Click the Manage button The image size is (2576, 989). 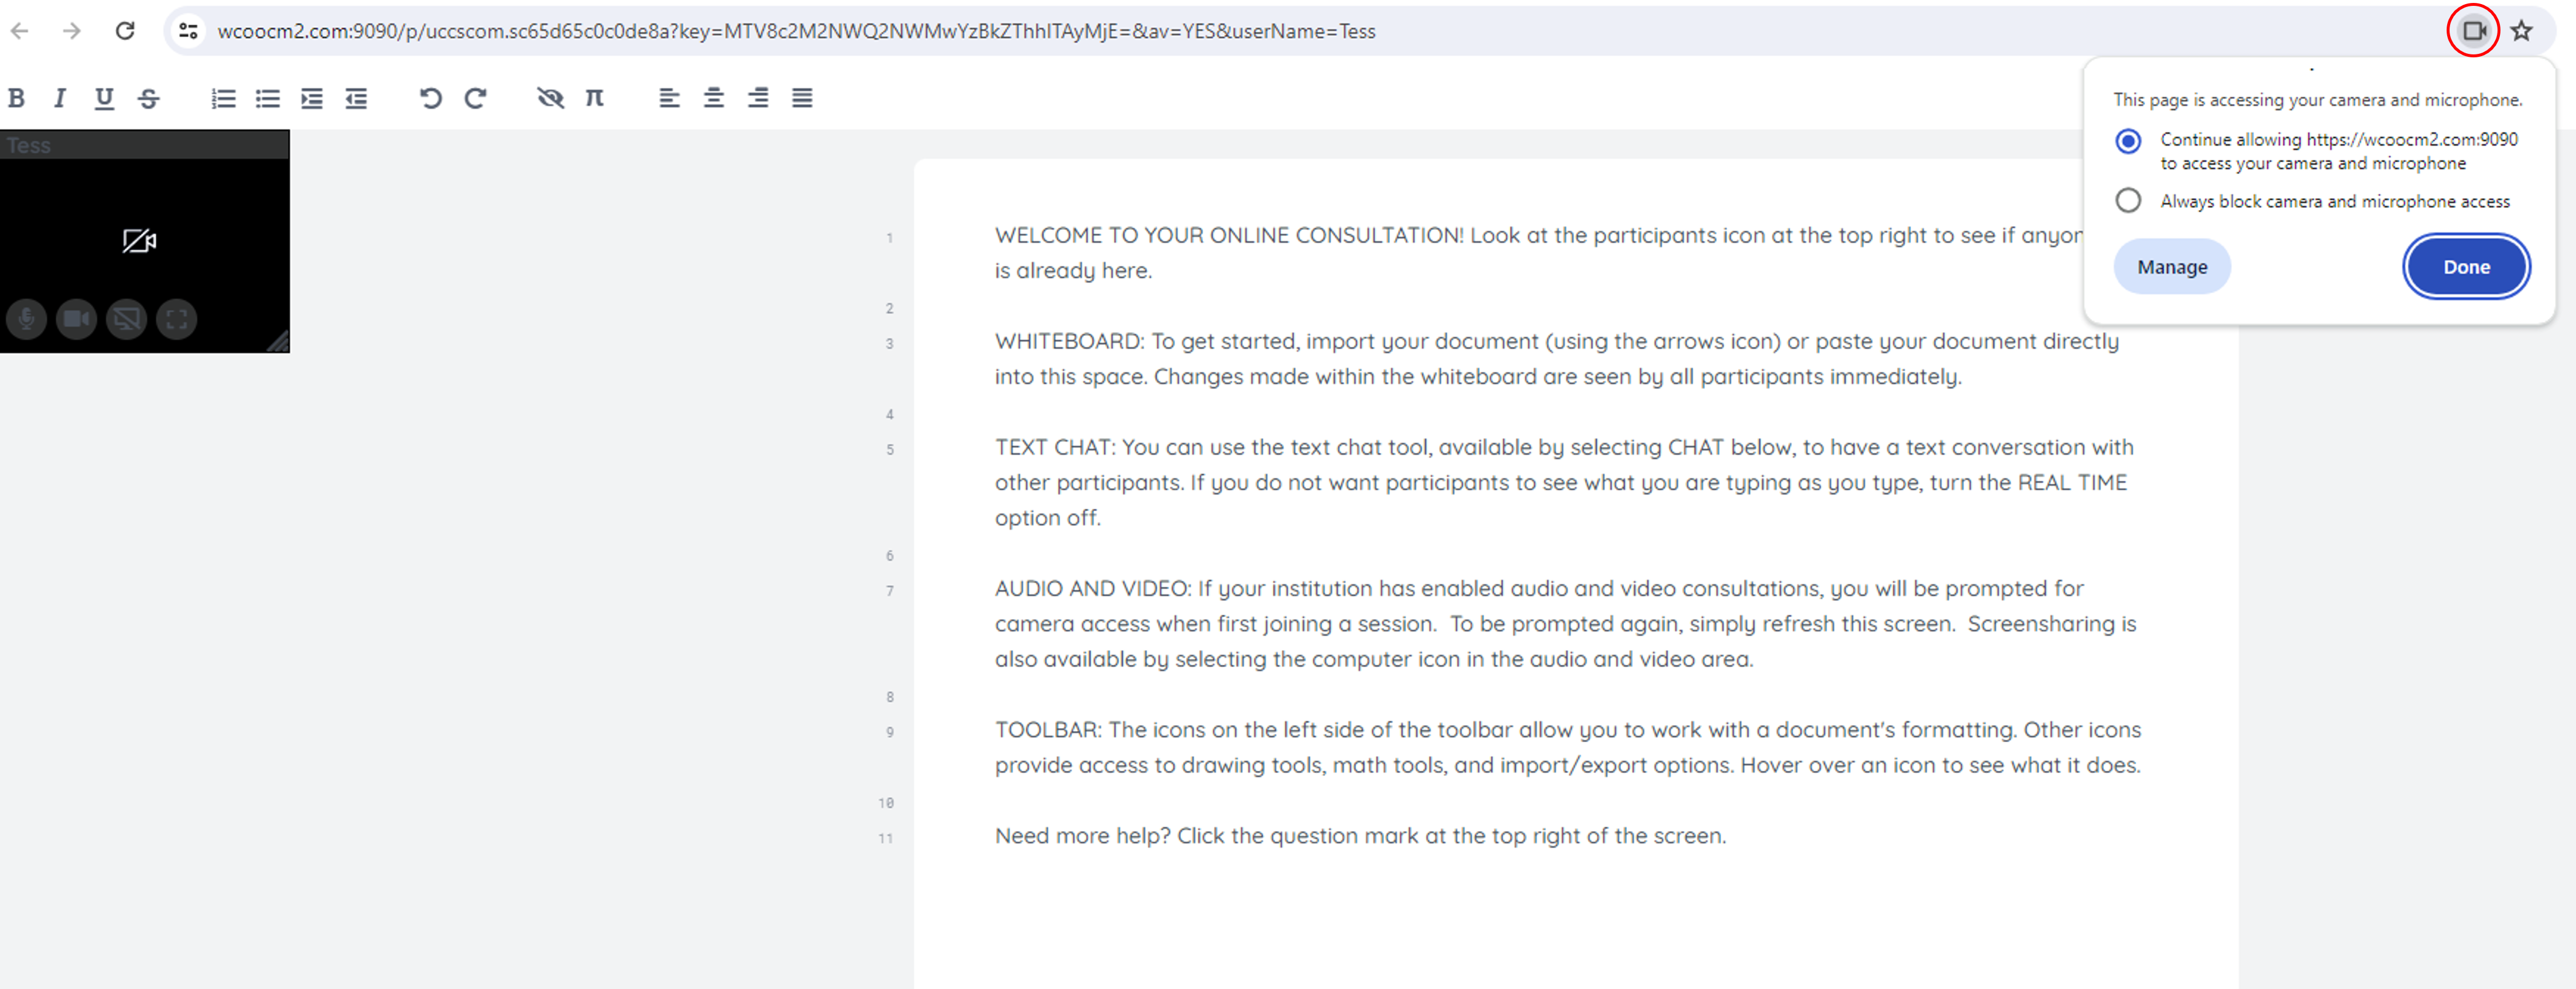2172,267
